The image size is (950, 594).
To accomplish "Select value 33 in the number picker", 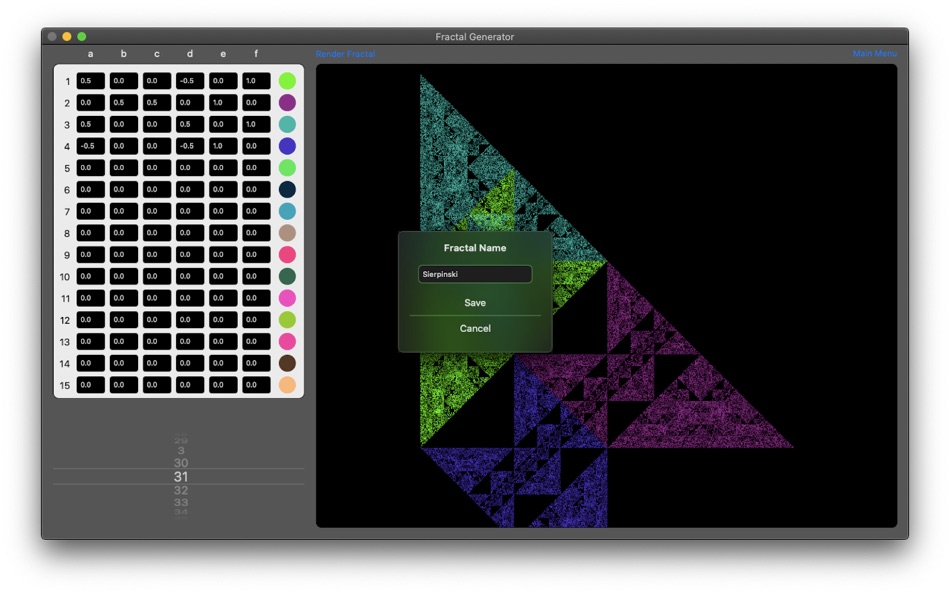I will (x=181, y=502).
